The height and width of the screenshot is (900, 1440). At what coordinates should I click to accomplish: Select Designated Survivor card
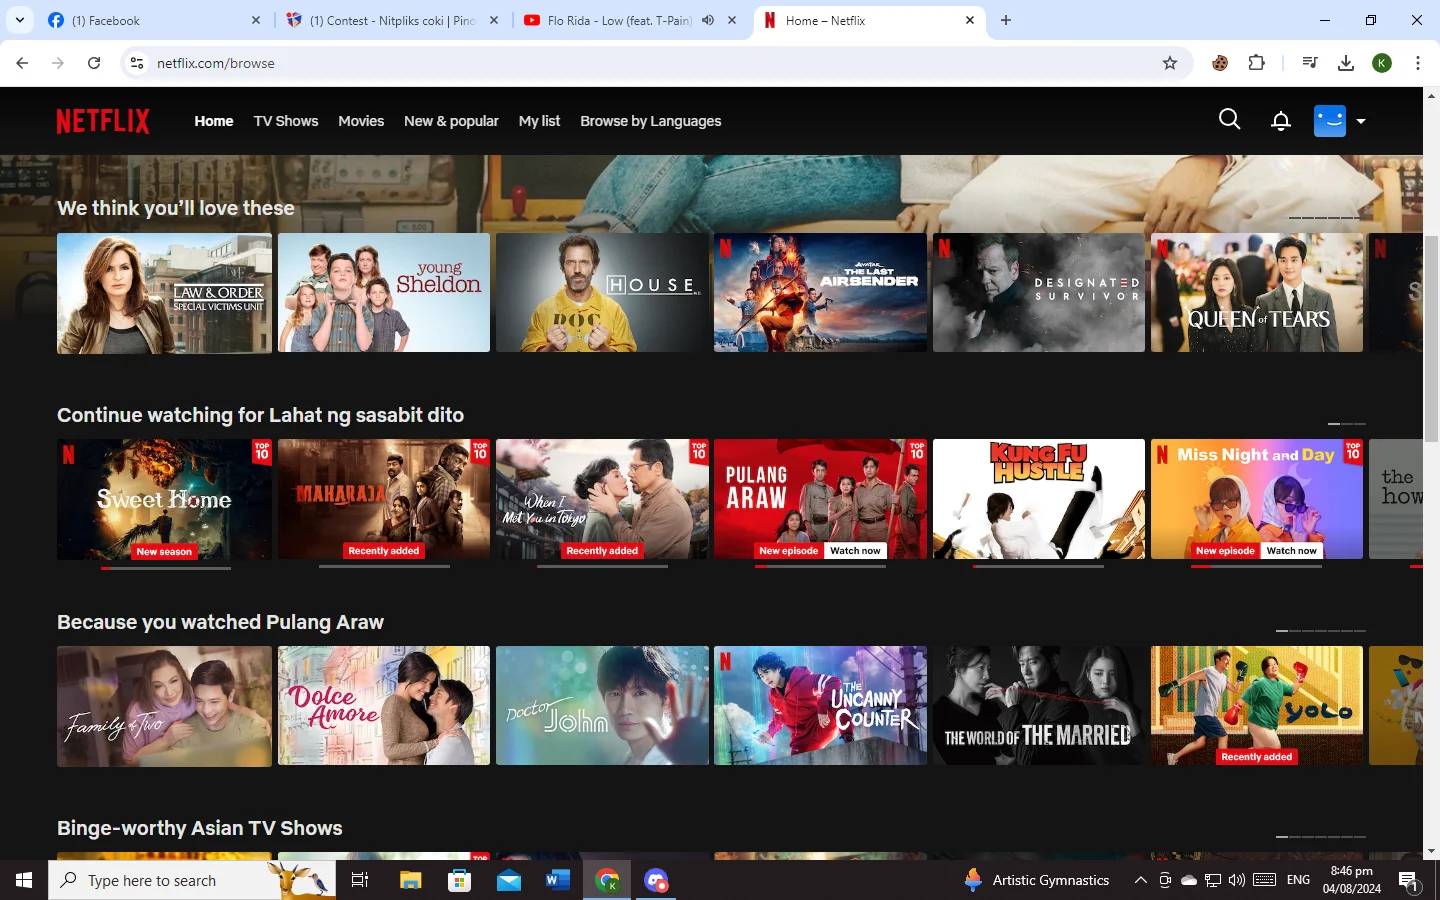(1039, 293)
